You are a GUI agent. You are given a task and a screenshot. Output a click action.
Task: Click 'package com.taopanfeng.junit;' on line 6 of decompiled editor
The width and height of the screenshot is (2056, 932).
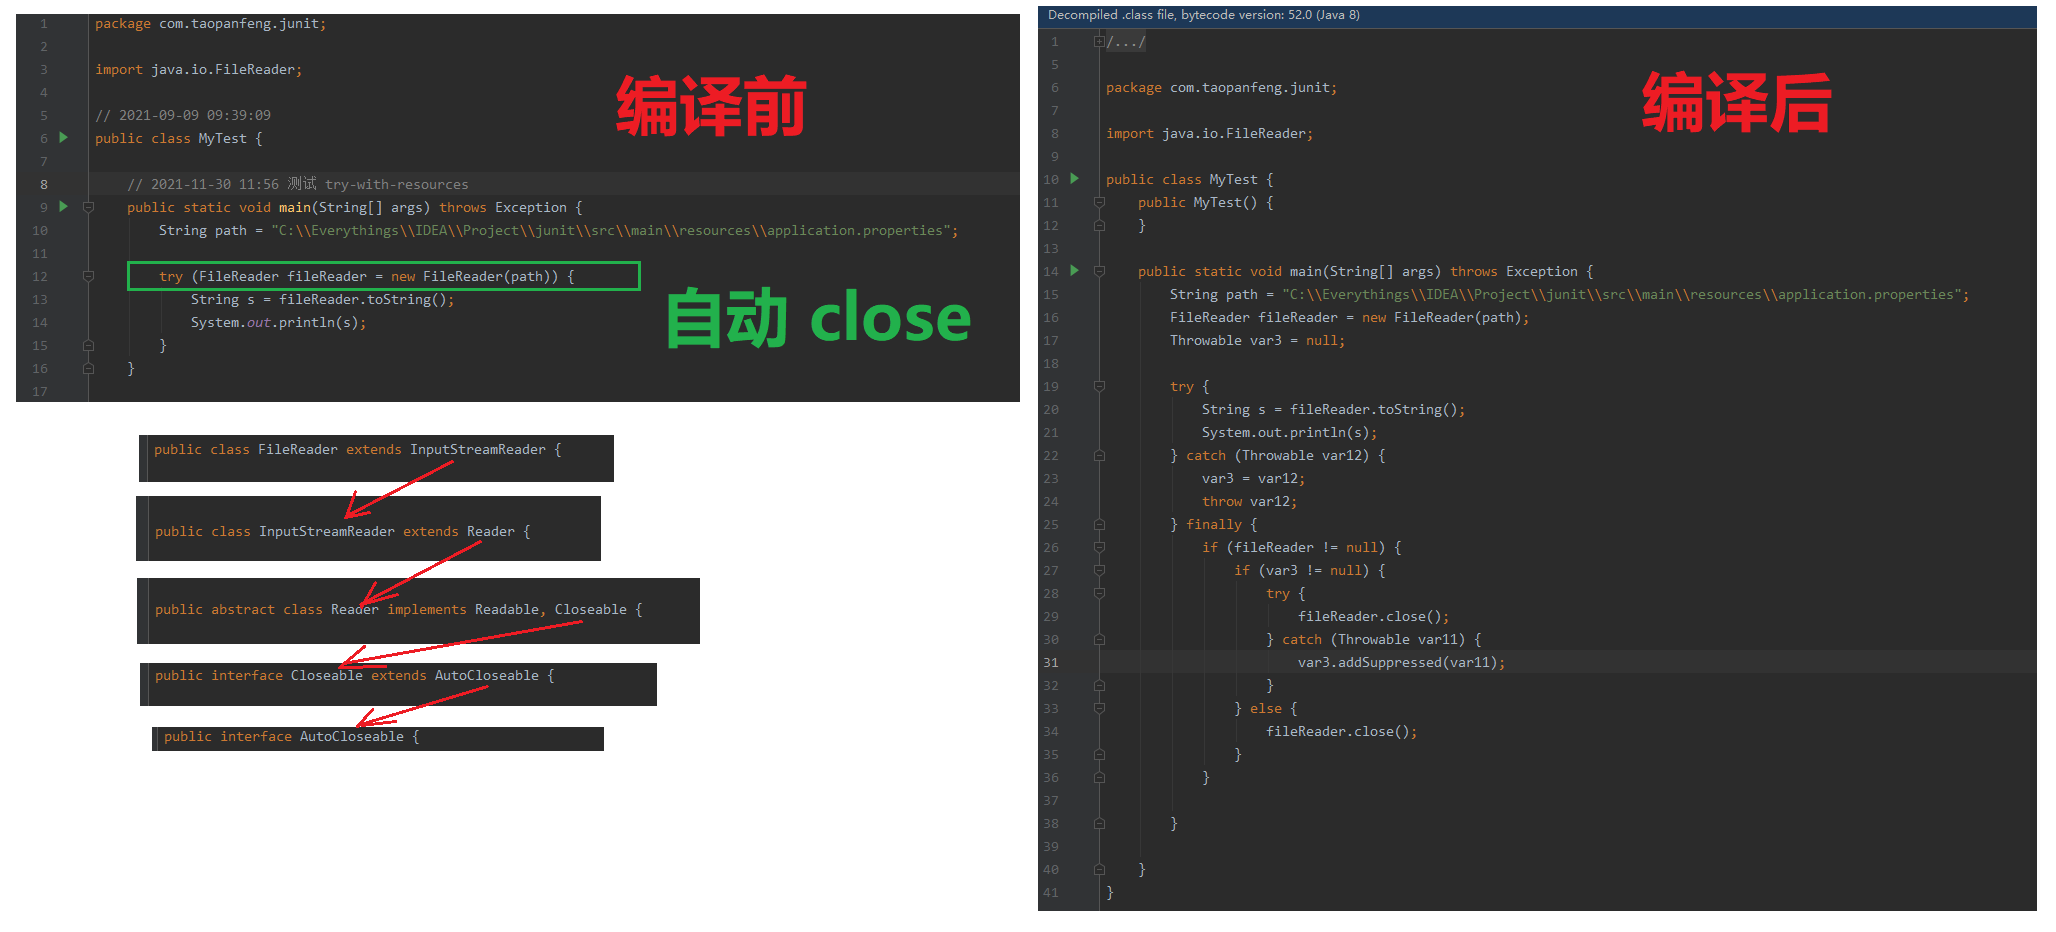point(1221,87)
